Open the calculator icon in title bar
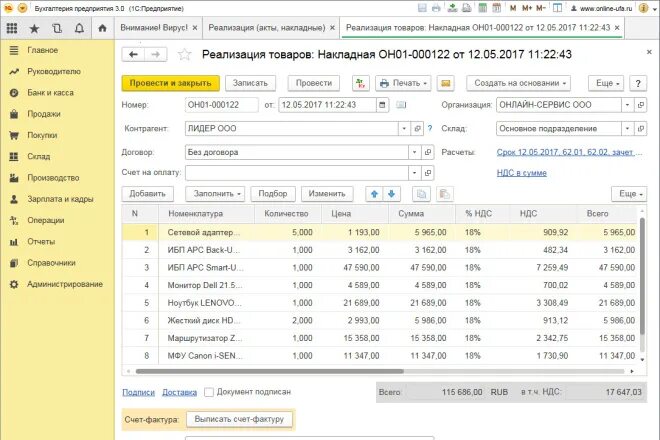 [x=482, y=8]
